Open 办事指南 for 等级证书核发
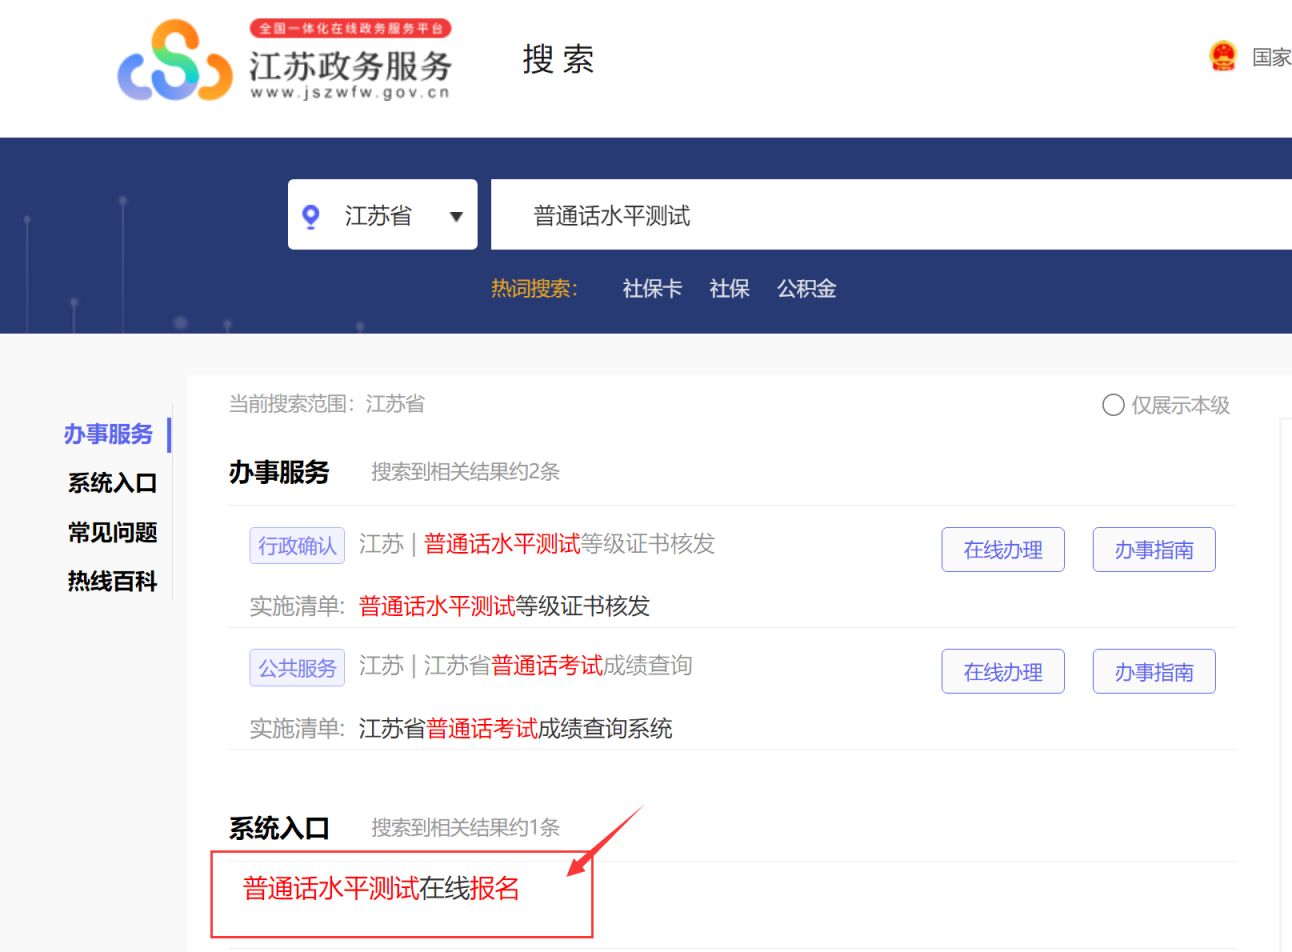This screenshot has width=1292, height=952. 1154,550
